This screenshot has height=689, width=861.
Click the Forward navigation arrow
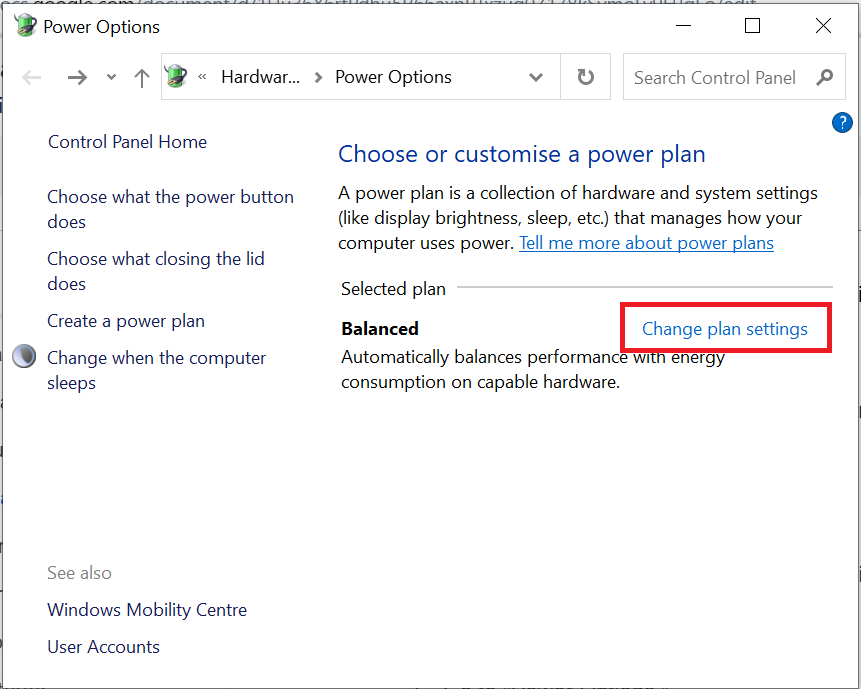pyautogui.click(x=77, y=78)
